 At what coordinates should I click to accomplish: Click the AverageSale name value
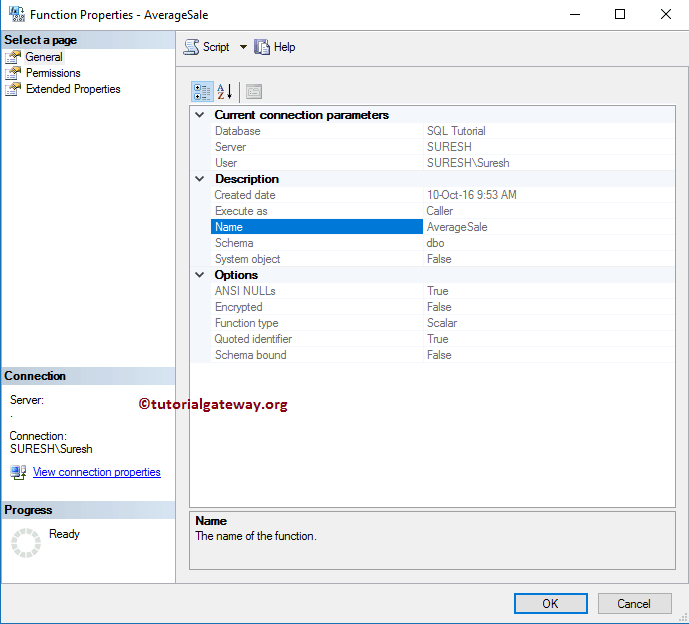click(457, 227)
